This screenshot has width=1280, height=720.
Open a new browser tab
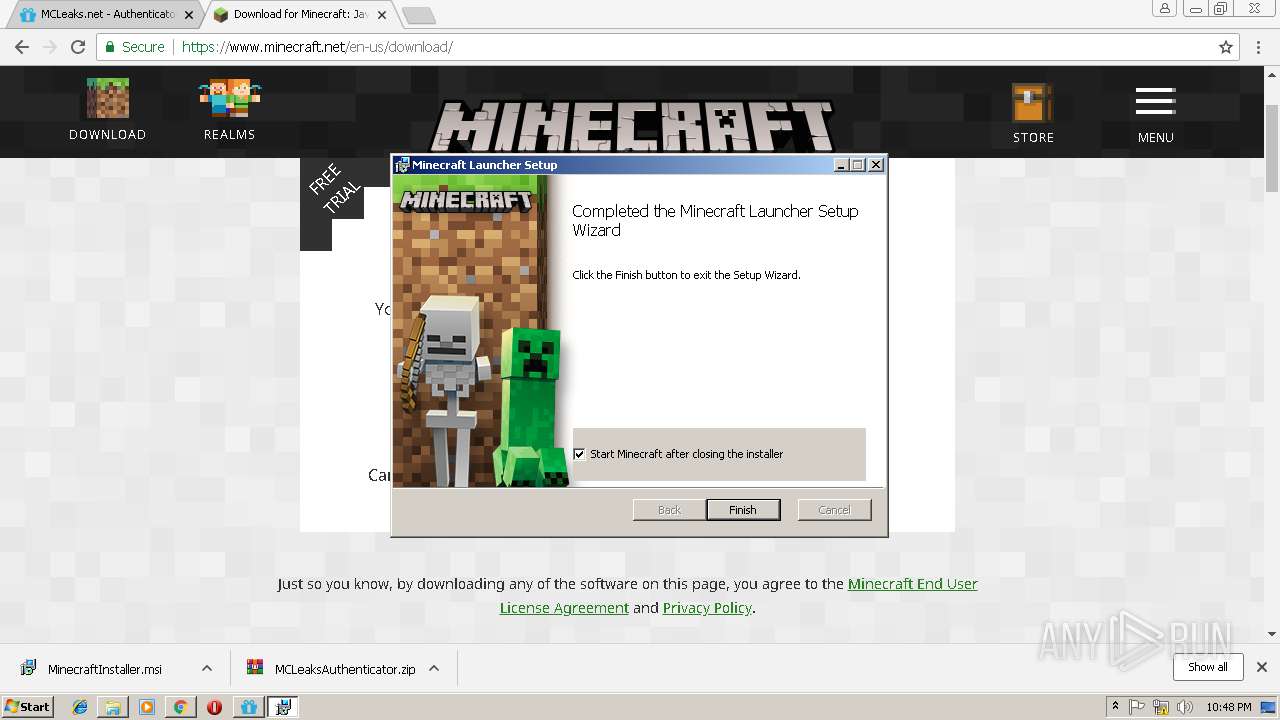click(418, 15)
